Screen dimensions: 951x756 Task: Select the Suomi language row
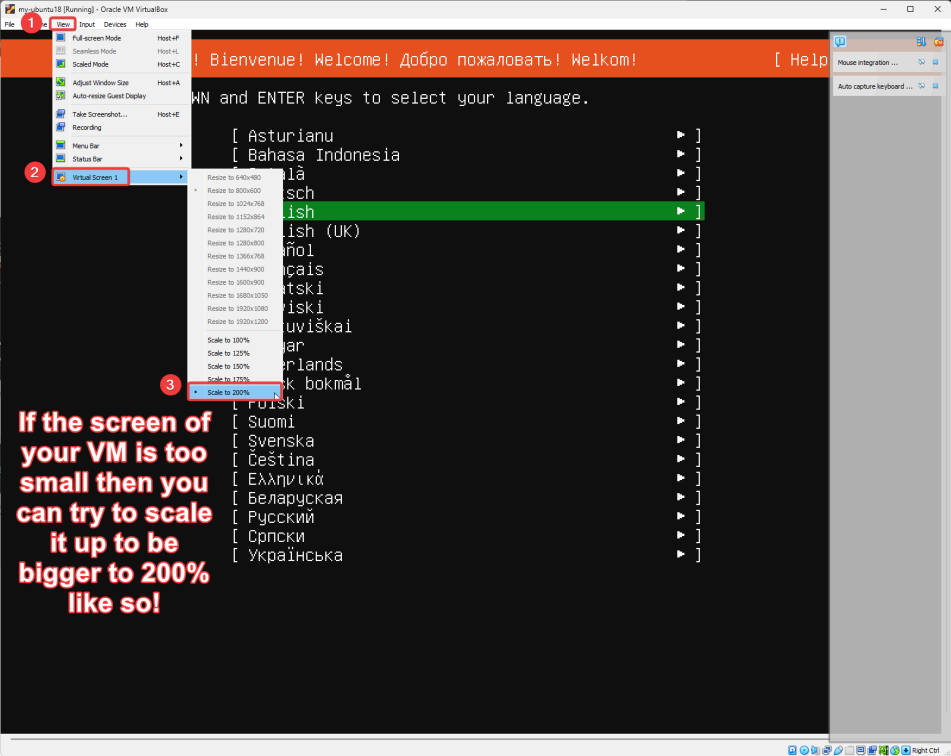pos(466,422)
